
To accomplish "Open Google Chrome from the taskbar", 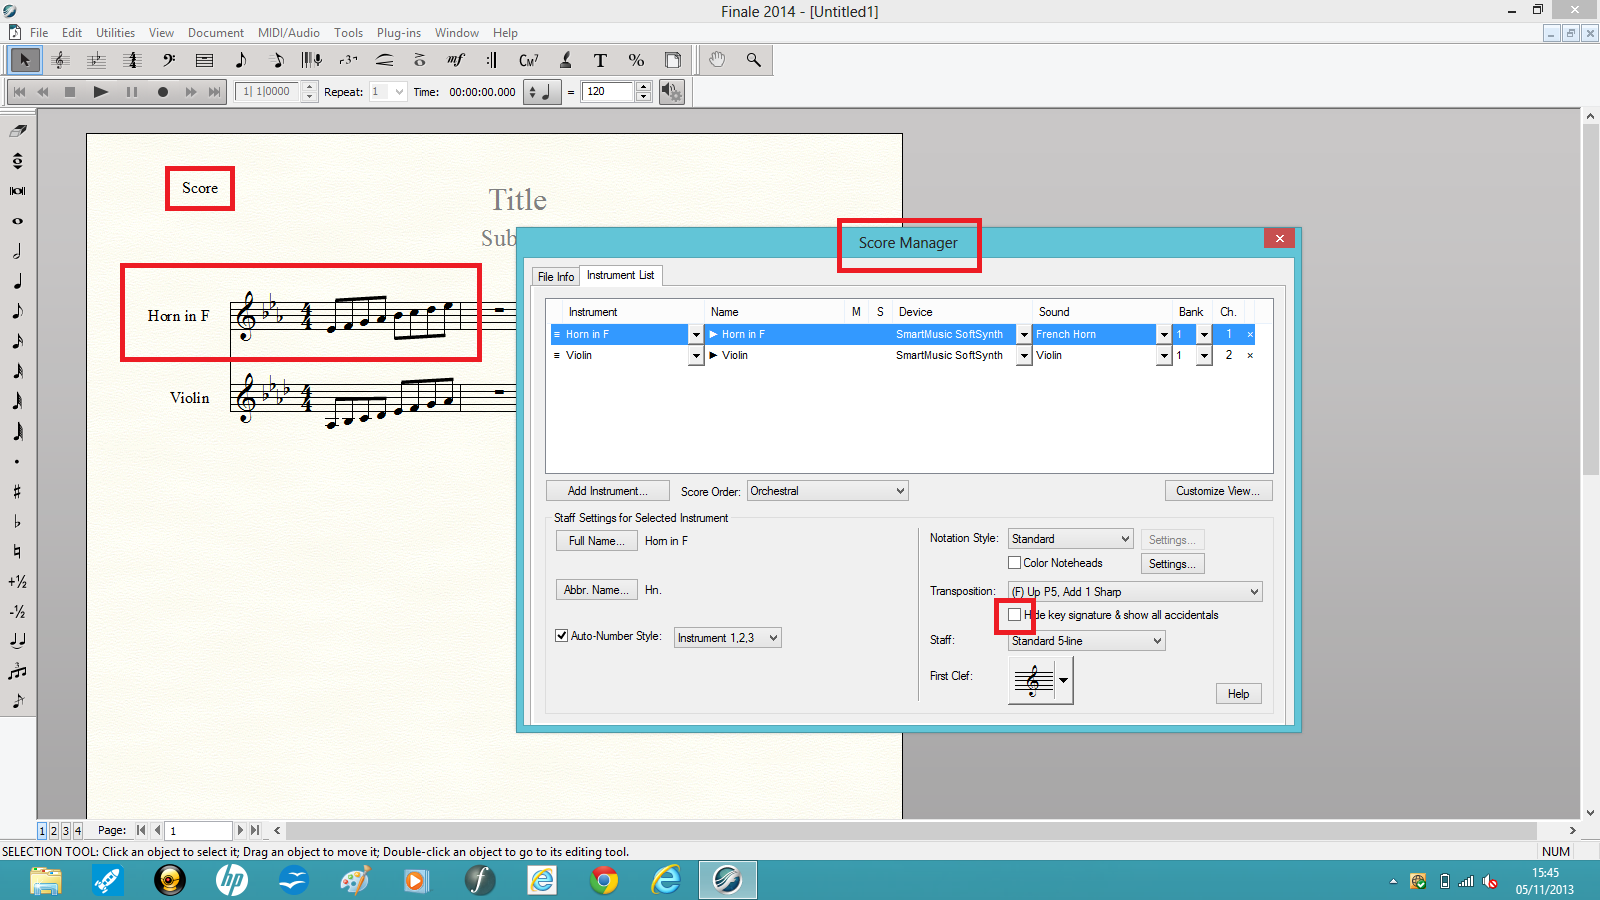I will click(604, 880).
